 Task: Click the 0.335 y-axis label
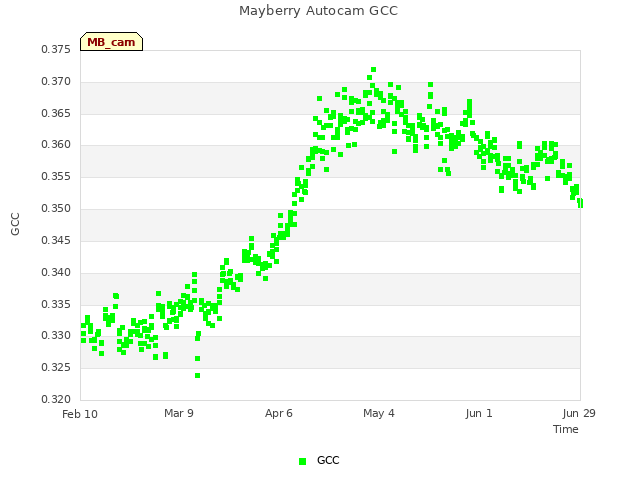[x=56, y=304]
